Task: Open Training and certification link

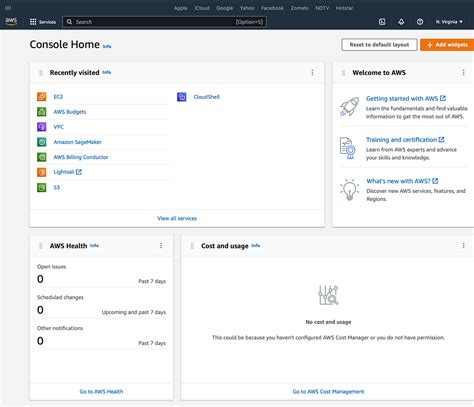Action: (405, 140)
